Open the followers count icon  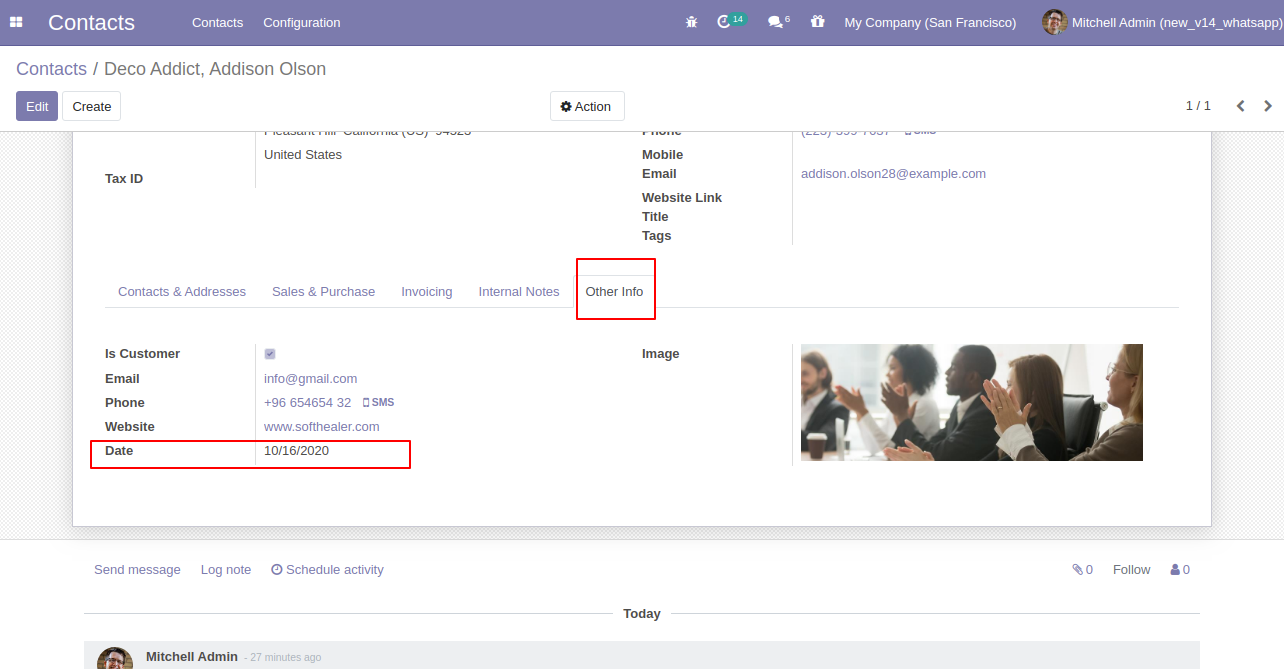(x=1180, y=570)
